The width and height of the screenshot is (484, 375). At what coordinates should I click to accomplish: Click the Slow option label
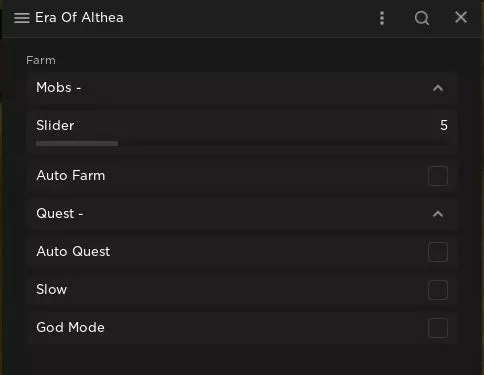52,289
